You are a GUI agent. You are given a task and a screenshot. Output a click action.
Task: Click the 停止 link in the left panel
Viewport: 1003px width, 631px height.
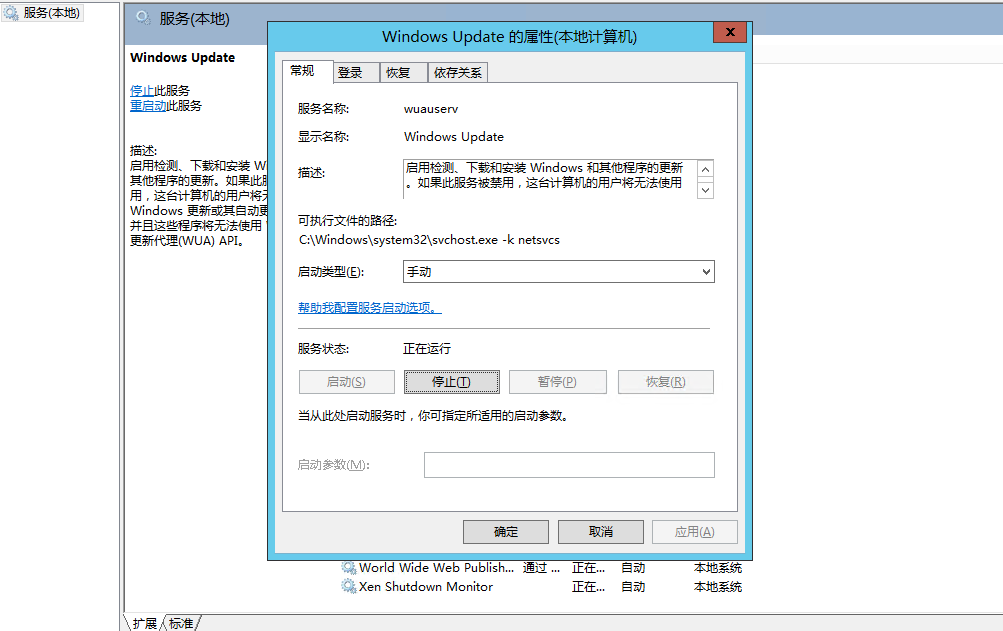tap(142, 90)
